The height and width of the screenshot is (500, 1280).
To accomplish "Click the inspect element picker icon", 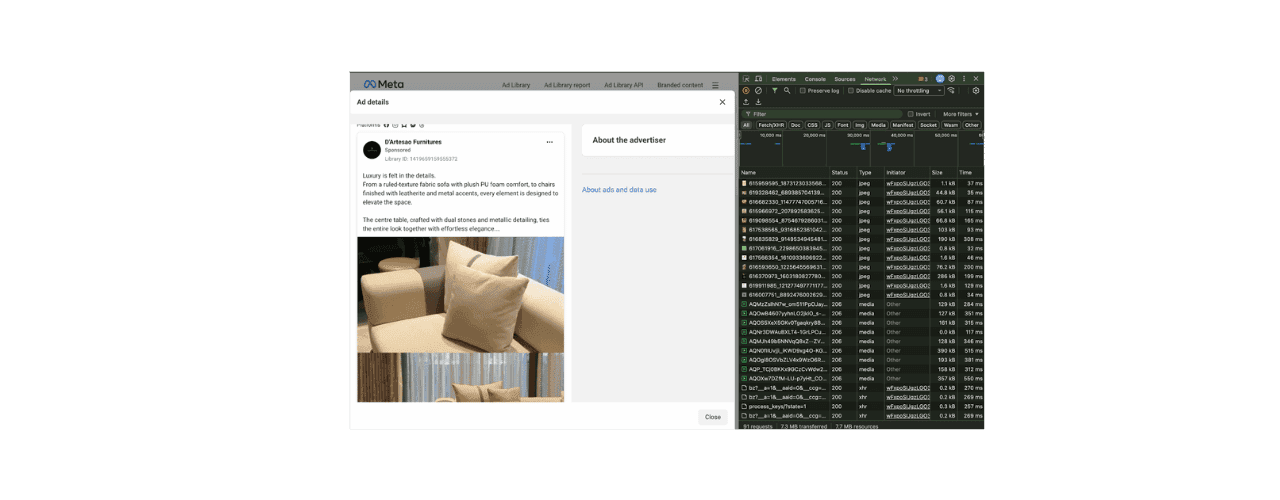I will [746, 79].
